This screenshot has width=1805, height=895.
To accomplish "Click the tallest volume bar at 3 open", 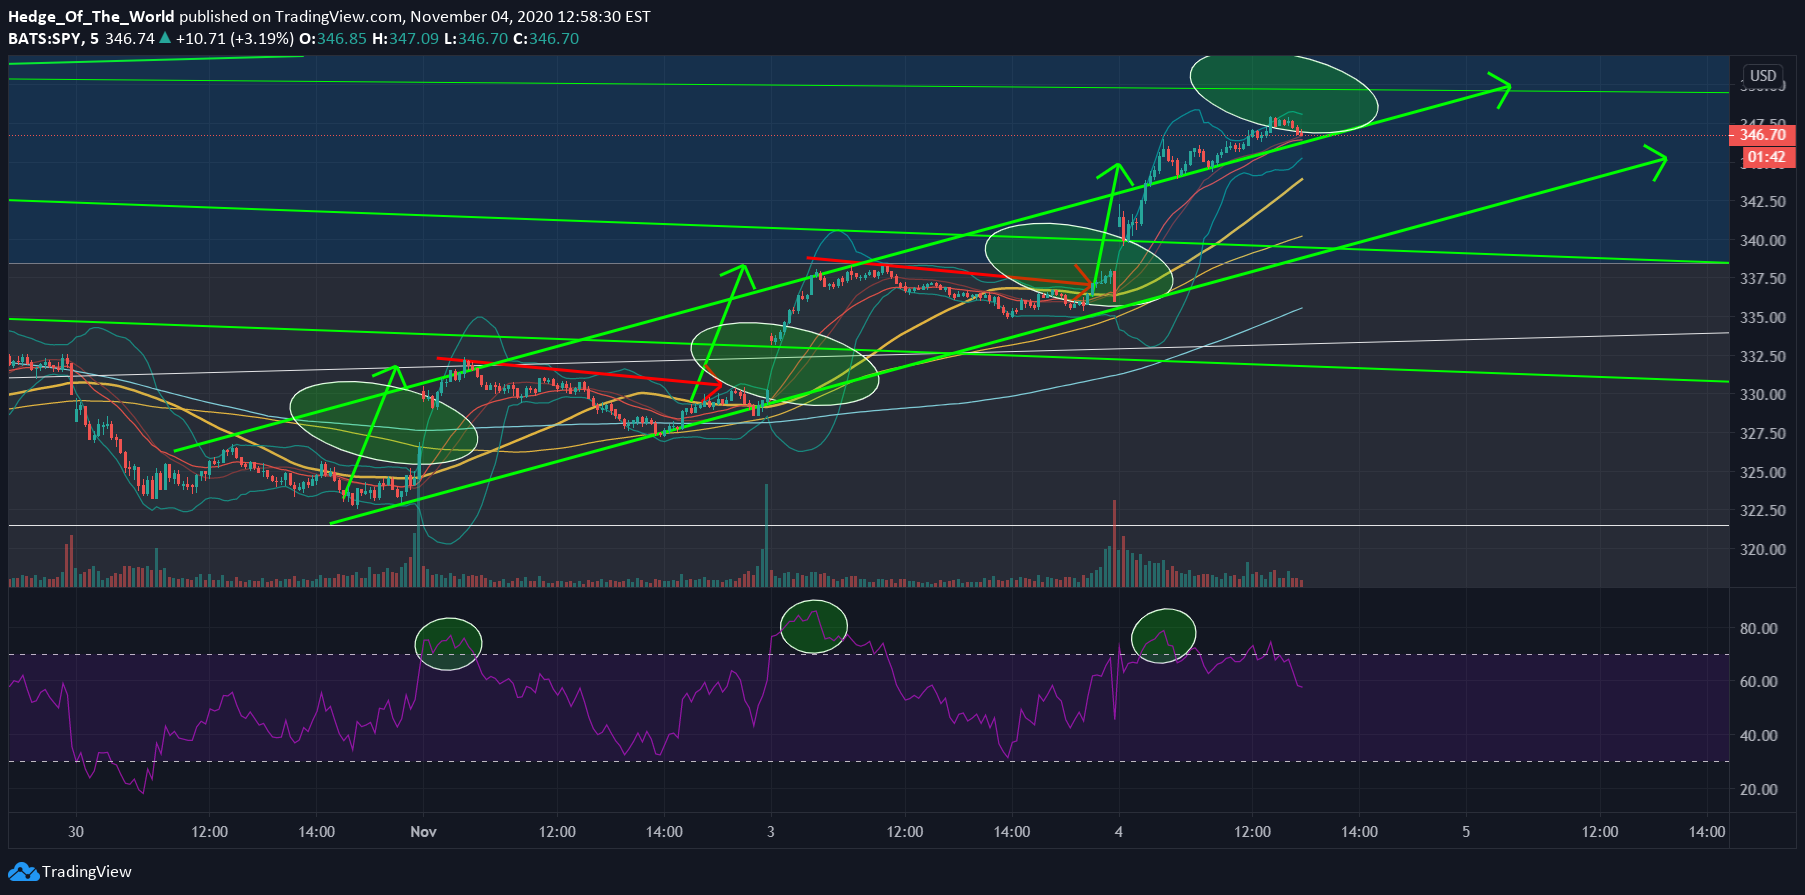I will click(x=766, y=535).
